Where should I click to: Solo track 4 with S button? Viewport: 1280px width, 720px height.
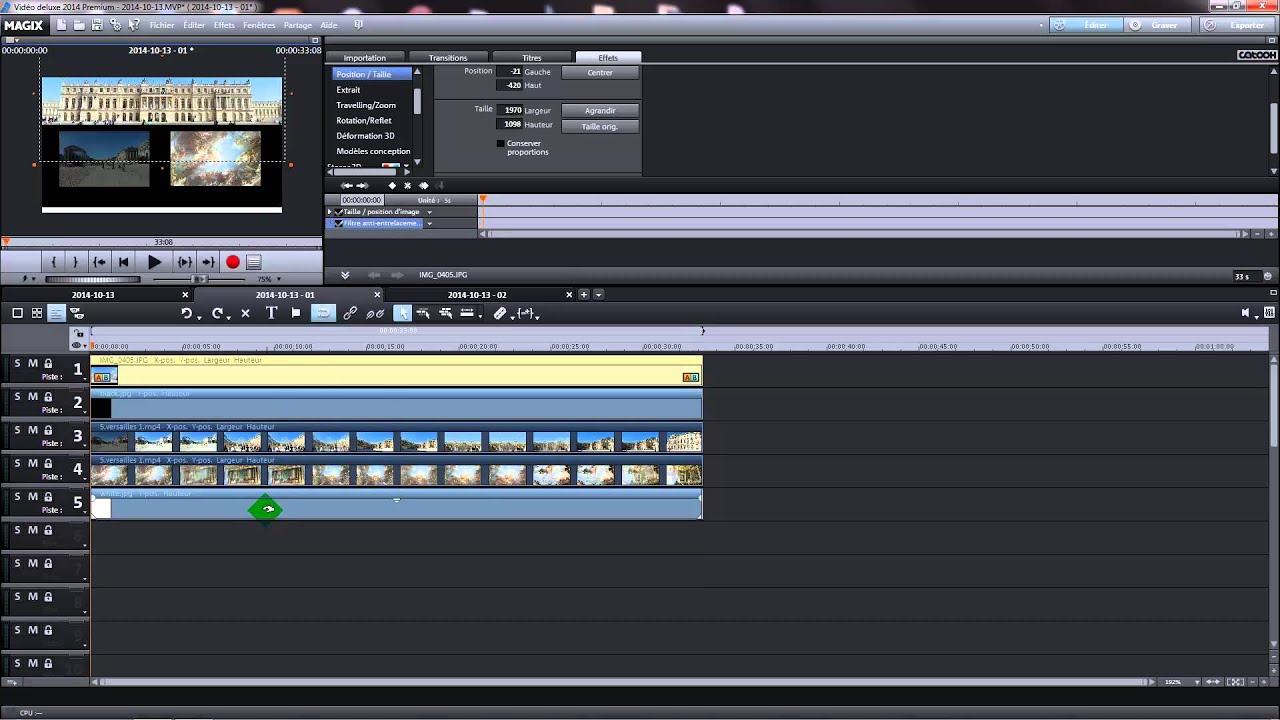coord(17,463)
